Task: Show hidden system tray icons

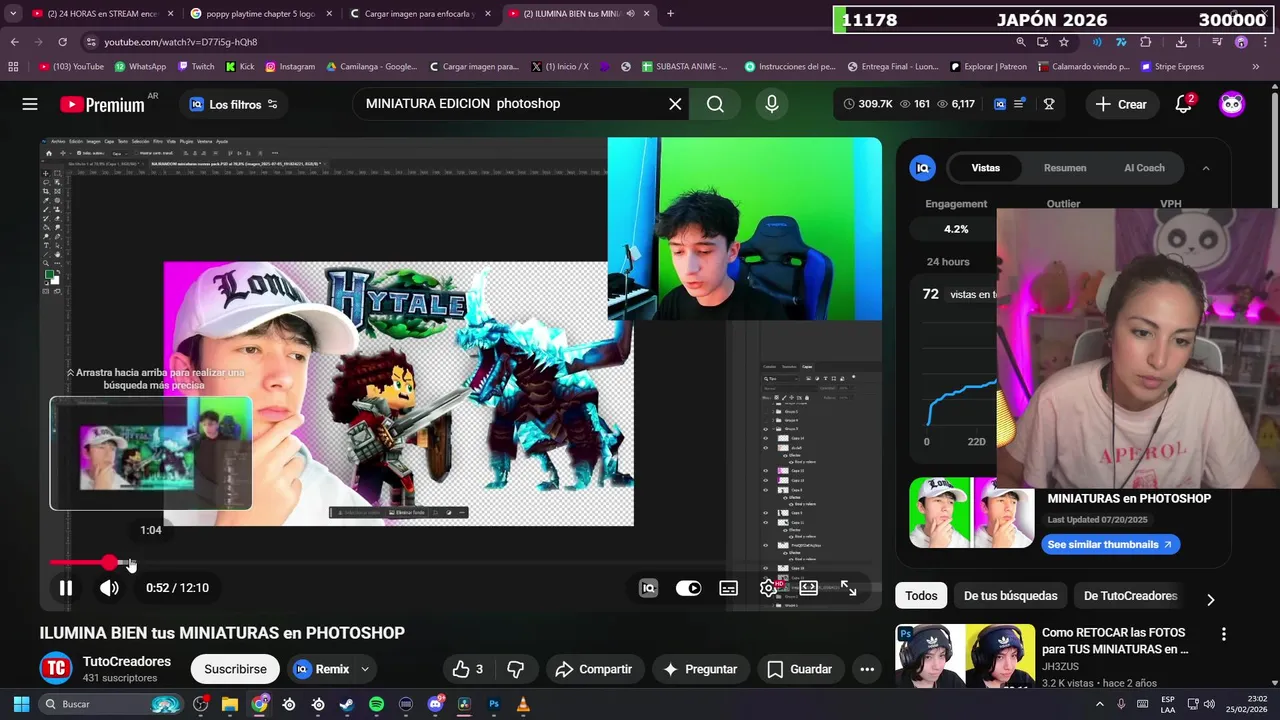Action: (x=1100, y=704)
